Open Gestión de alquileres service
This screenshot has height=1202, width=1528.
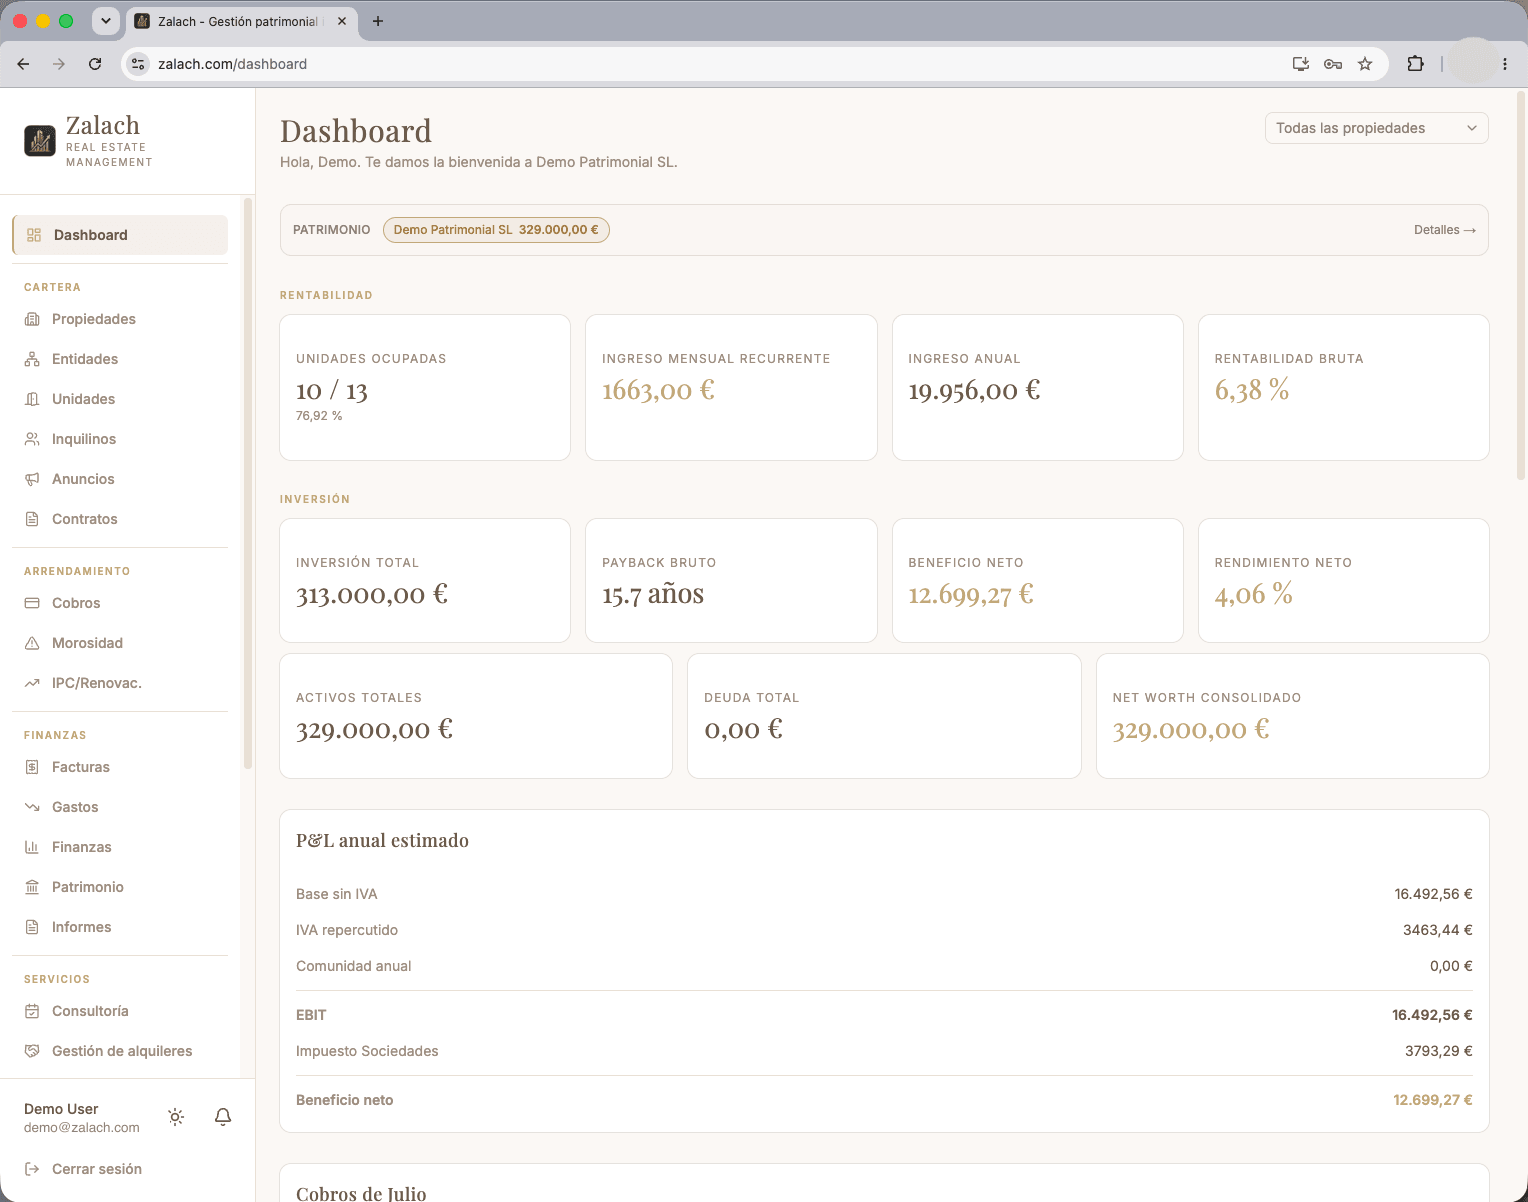pos(120,1051)
